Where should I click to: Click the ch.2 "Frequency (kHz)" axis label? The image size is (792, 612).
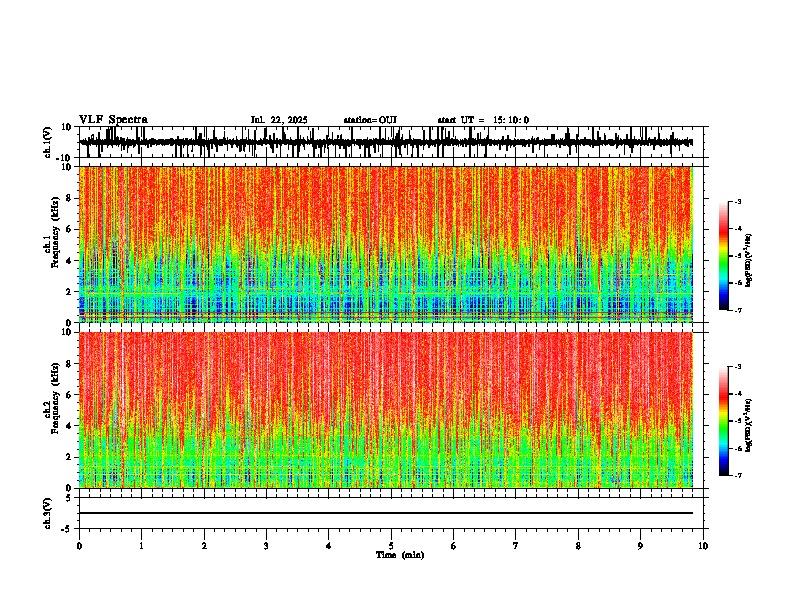point(55,398)
